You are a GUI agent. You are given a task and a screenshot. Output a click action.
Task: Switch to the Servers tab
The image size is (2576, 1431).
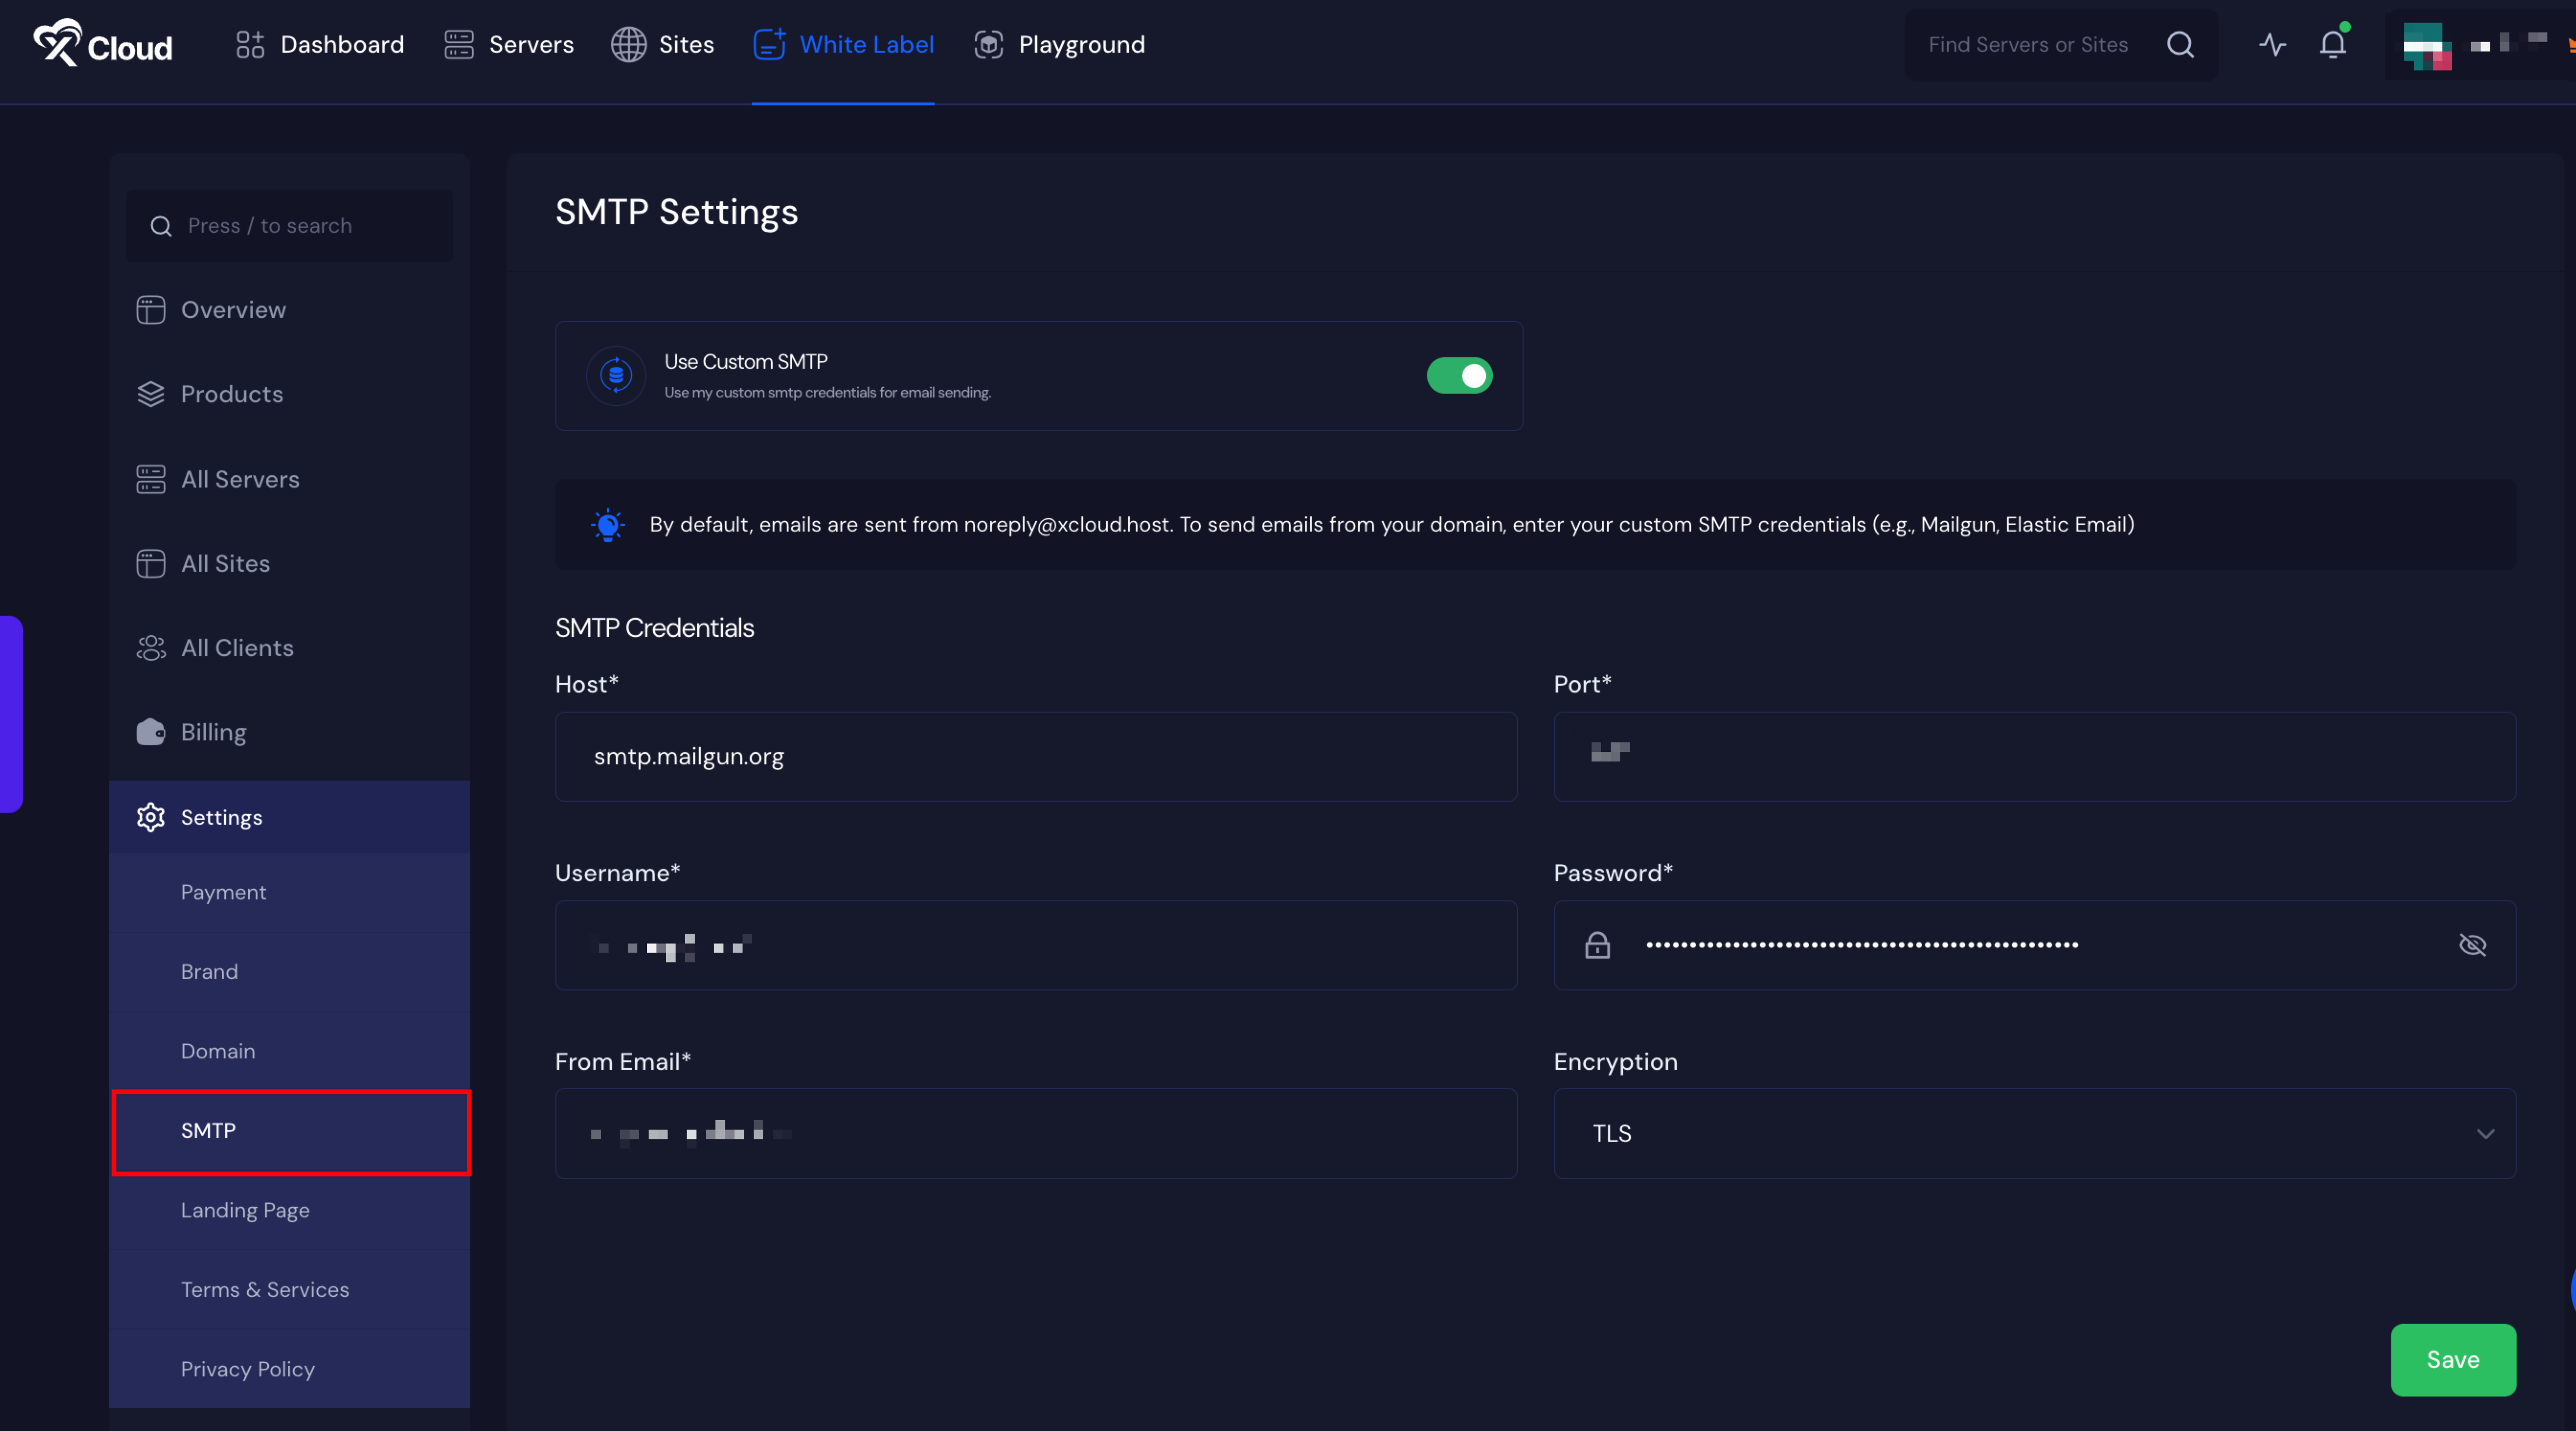tap(509, 45)
